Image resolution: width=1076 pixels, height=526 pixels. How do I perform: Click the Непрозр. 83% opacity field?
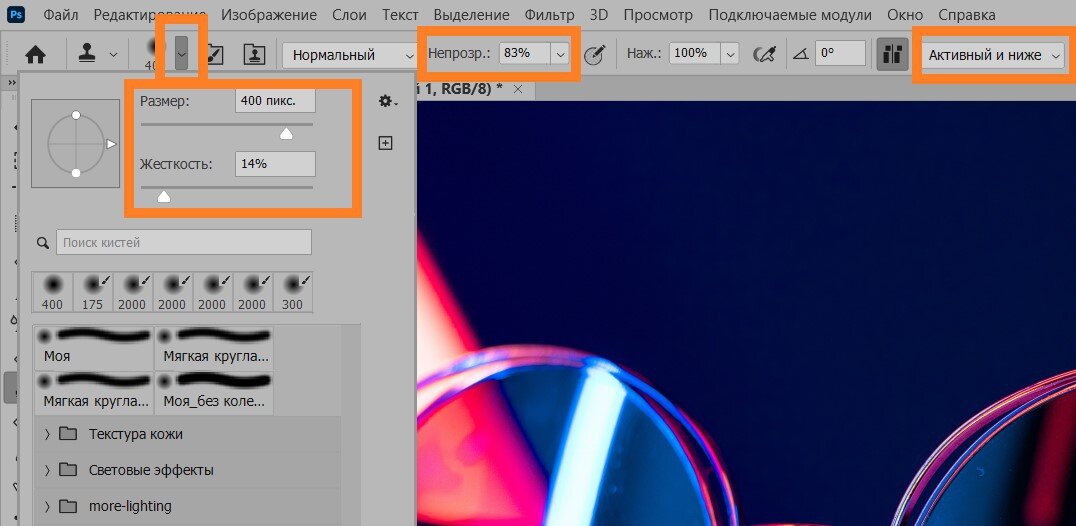coord(524,53)
